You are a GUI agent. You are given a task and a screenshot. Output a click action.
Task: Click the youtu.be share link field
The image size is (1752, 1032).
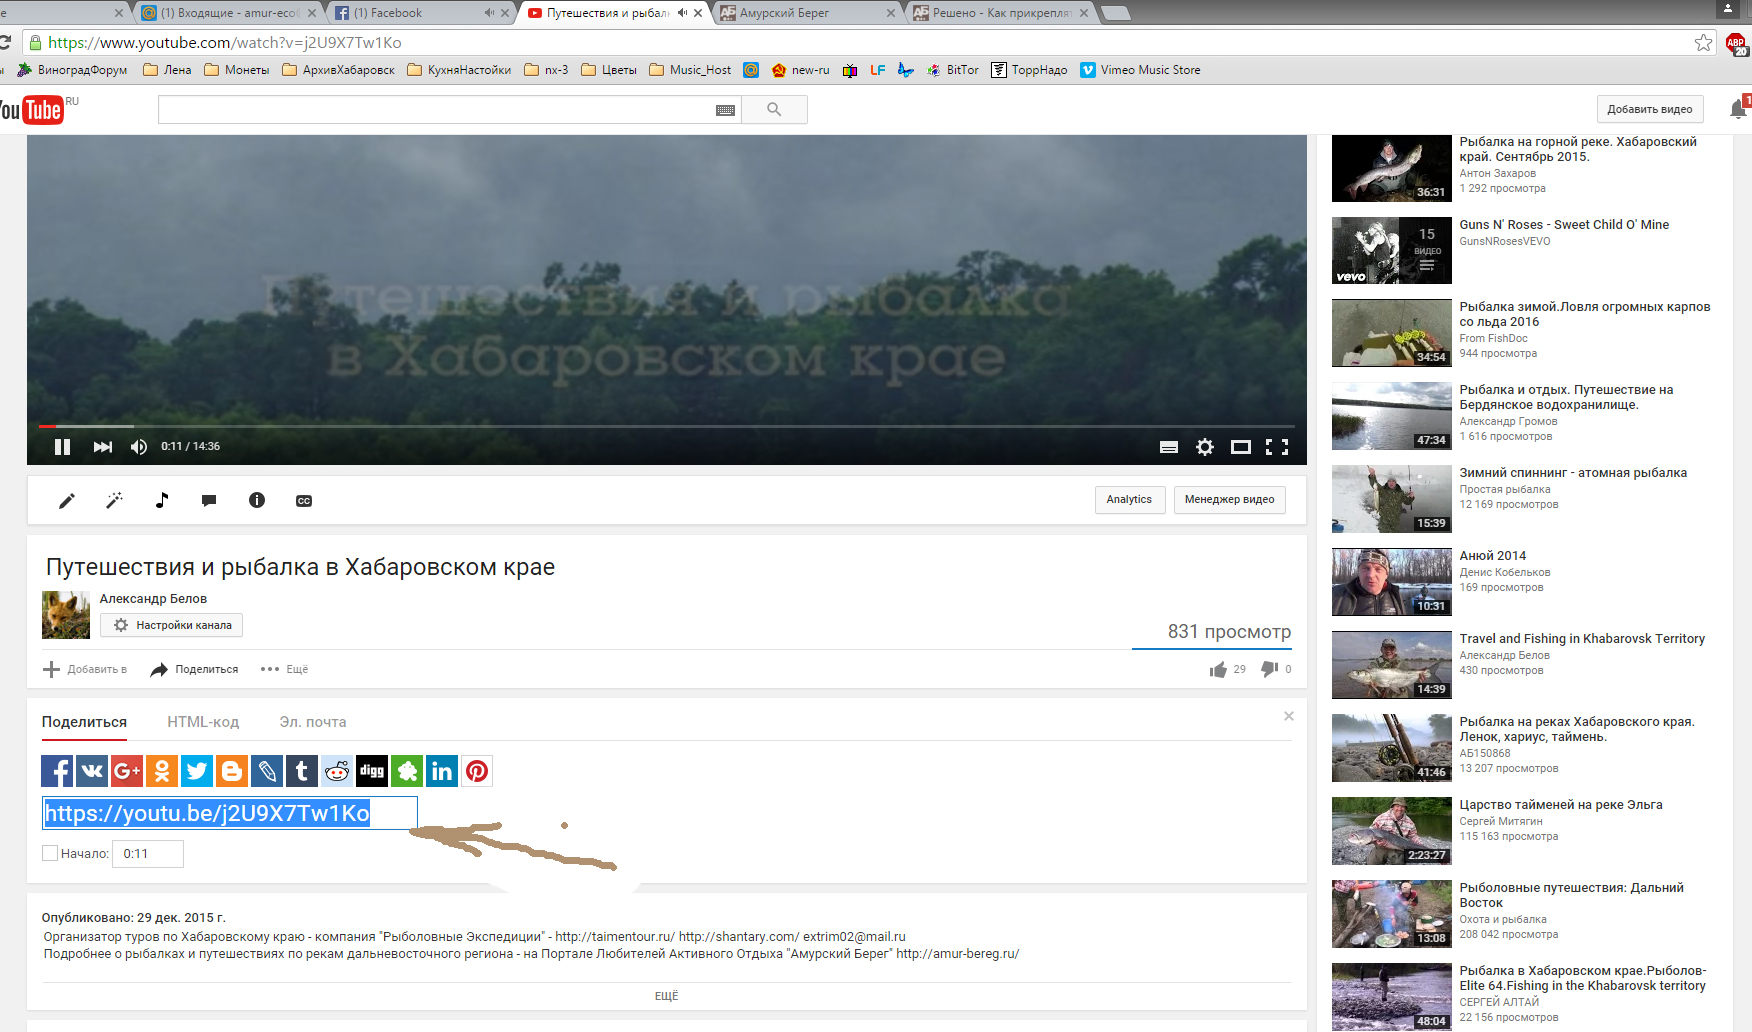pyautogui.click(x=229, y=813)
